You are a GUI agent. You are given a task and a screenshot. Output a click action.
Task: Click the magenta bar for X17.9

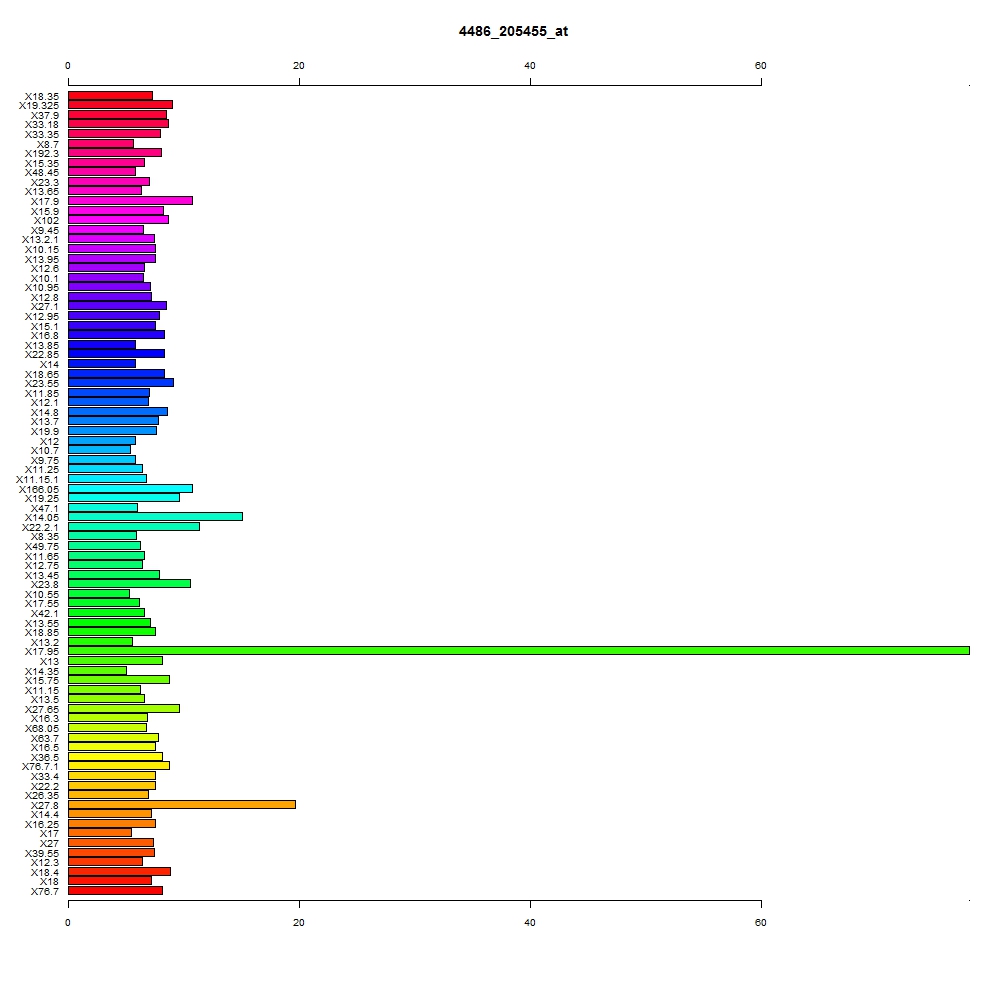130,201
